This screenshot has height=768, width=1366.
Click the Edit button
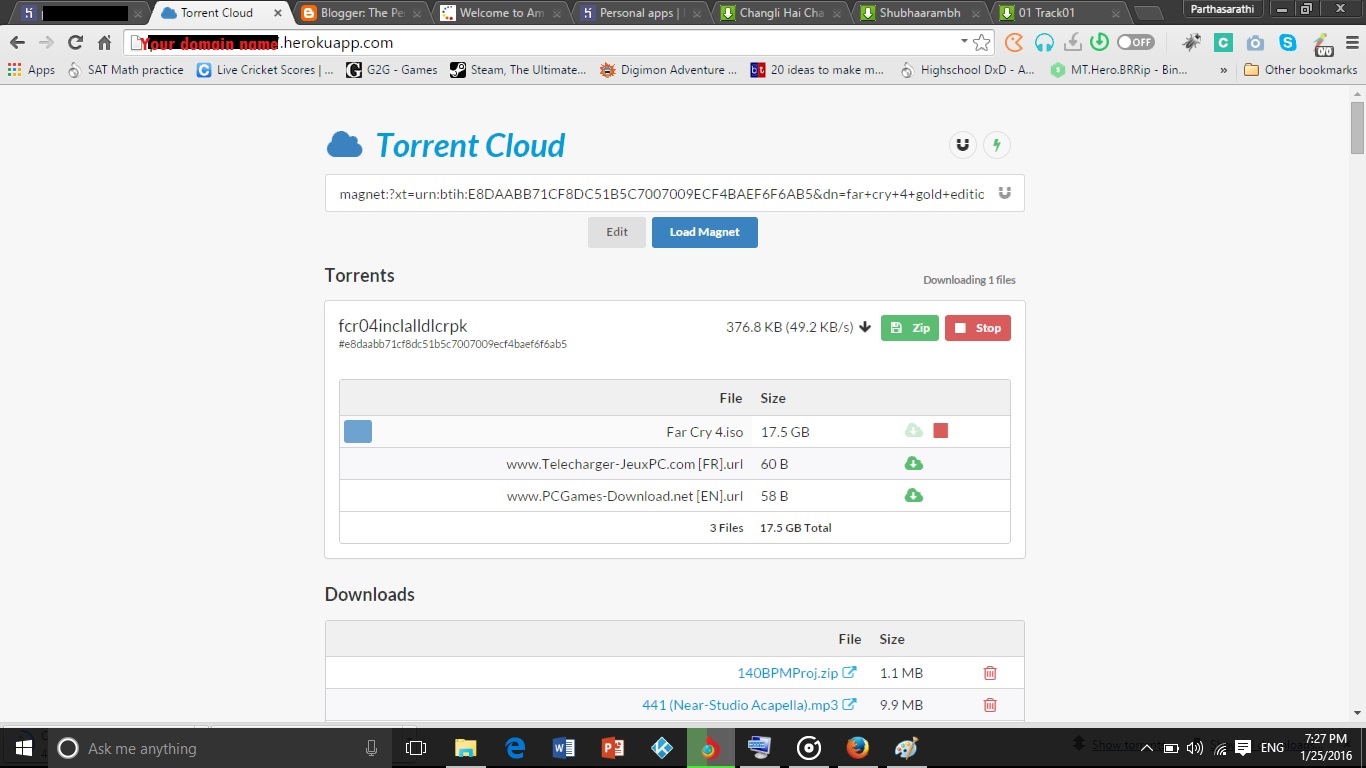[x=617, y=232]
